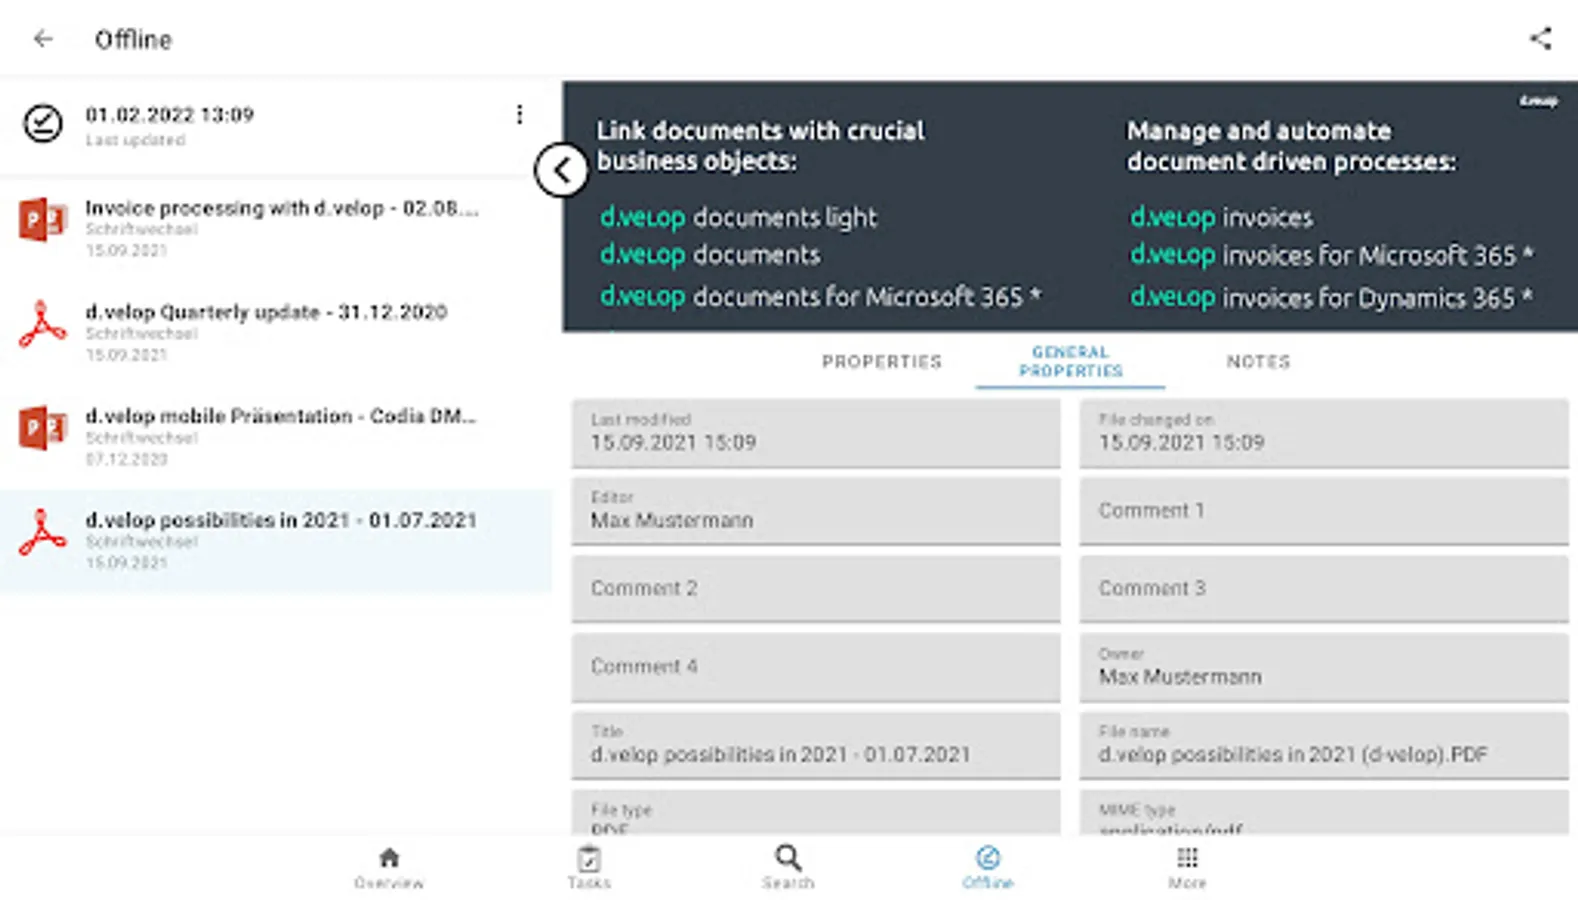Click the Comment 3 field

pos(1324,589)
